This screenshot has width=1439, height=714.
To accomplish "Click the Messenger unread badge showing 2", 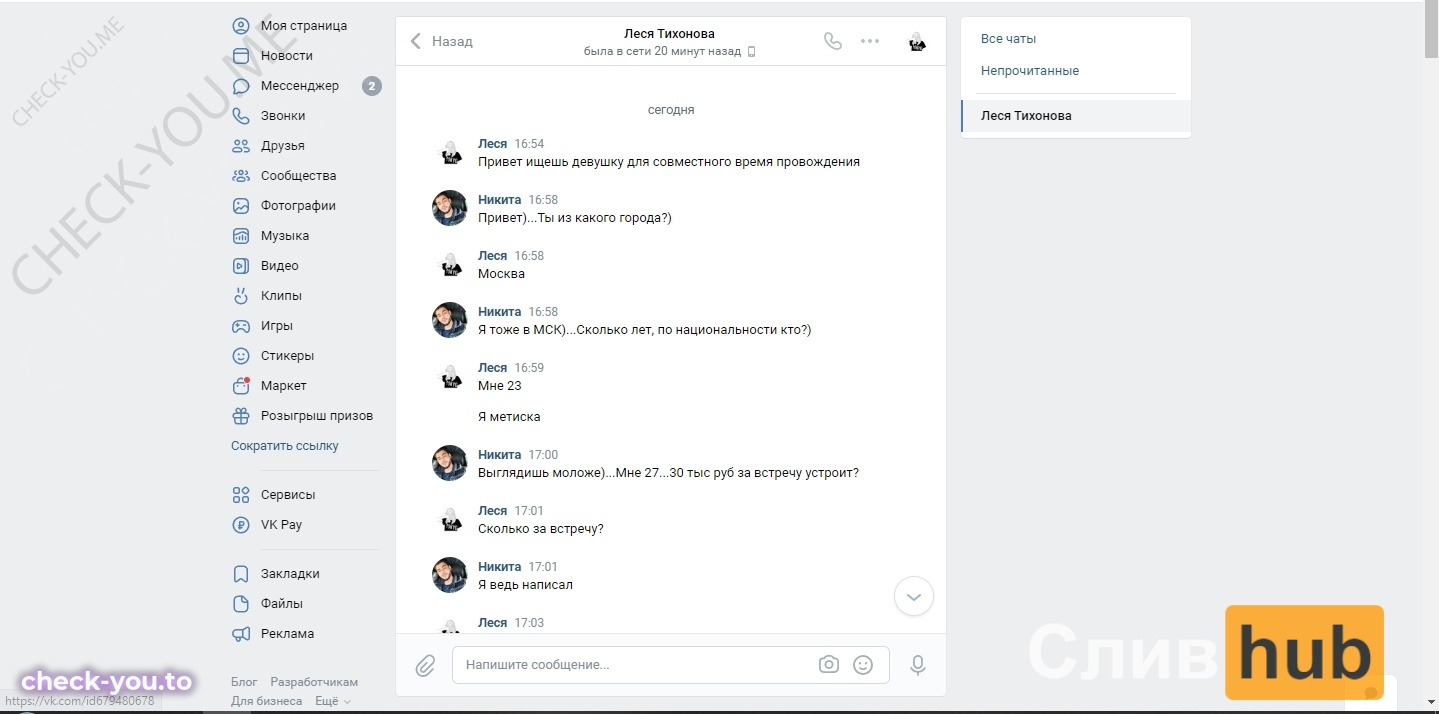I will pyautogui.click(x=371, y=86).
